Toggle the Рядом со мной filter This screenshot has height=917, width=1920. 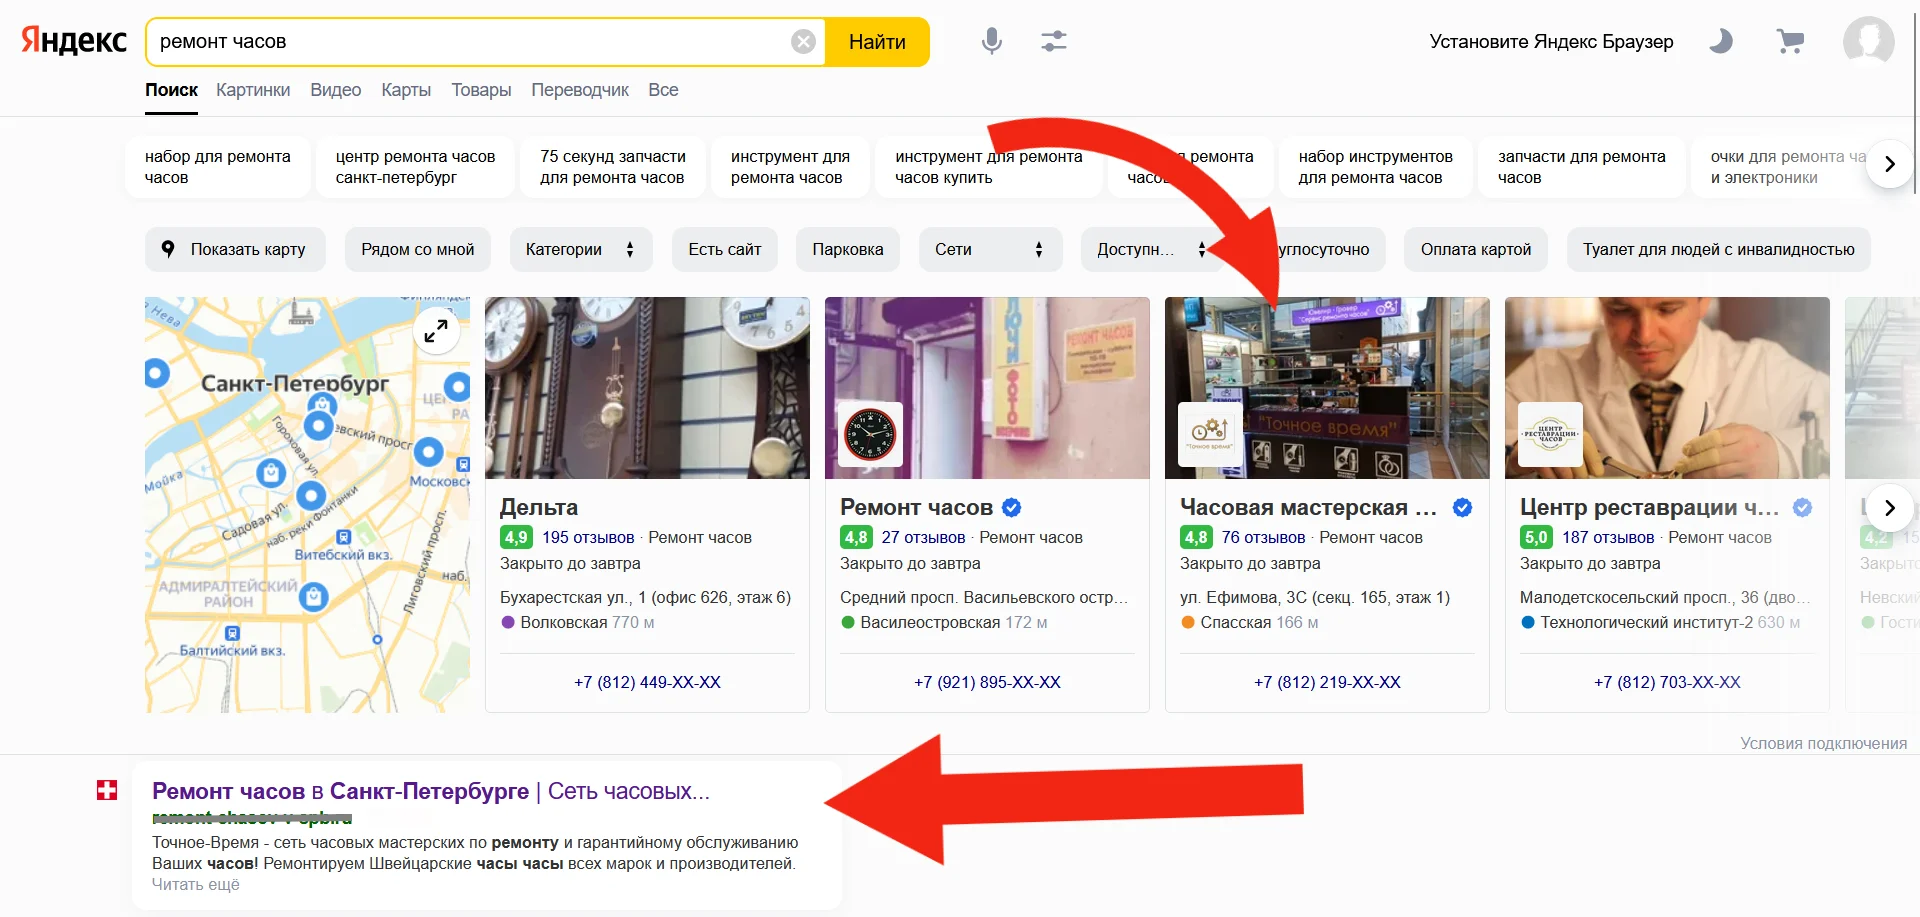click(x=418, y=250)
